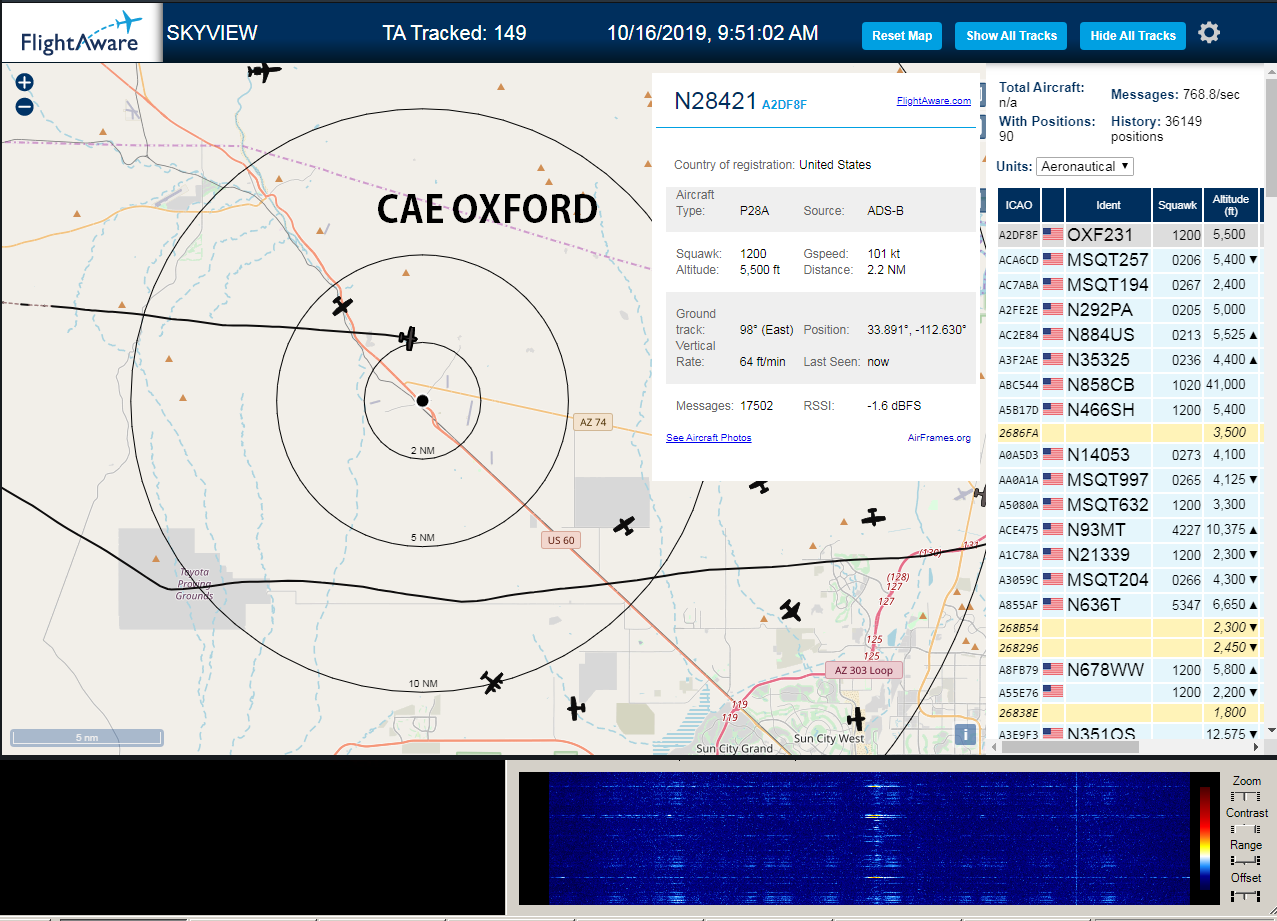Screen dimensions: 1277x921
Task: Click the Reset Map button
Action: click(x=902, y=36)
